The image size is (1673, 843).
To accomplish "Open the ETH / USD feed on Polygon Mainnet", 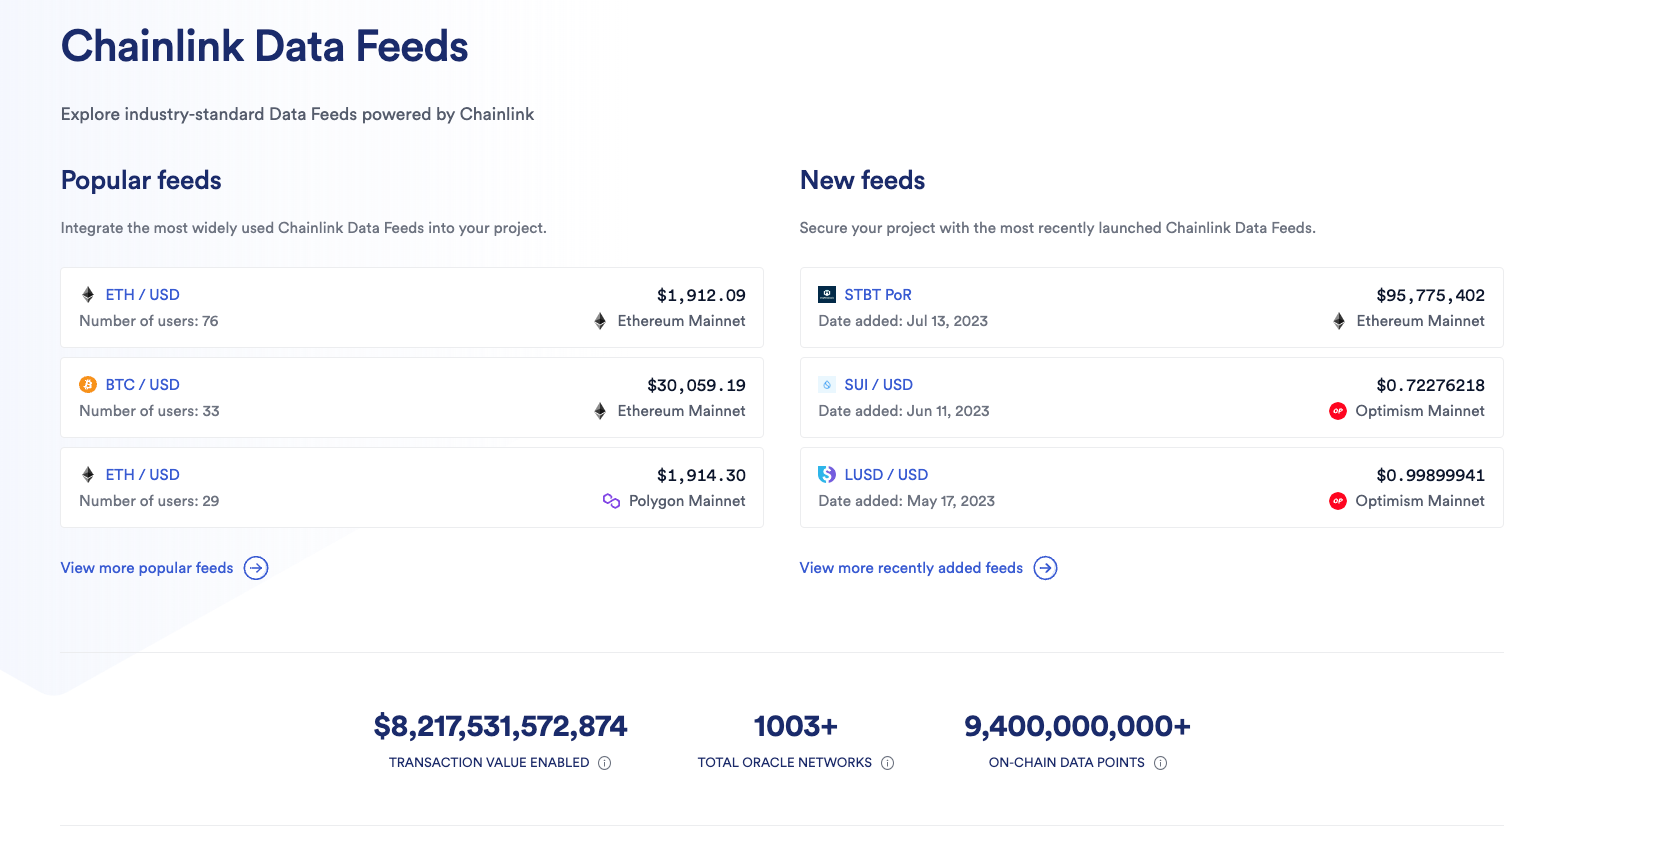I will (142, 475).
